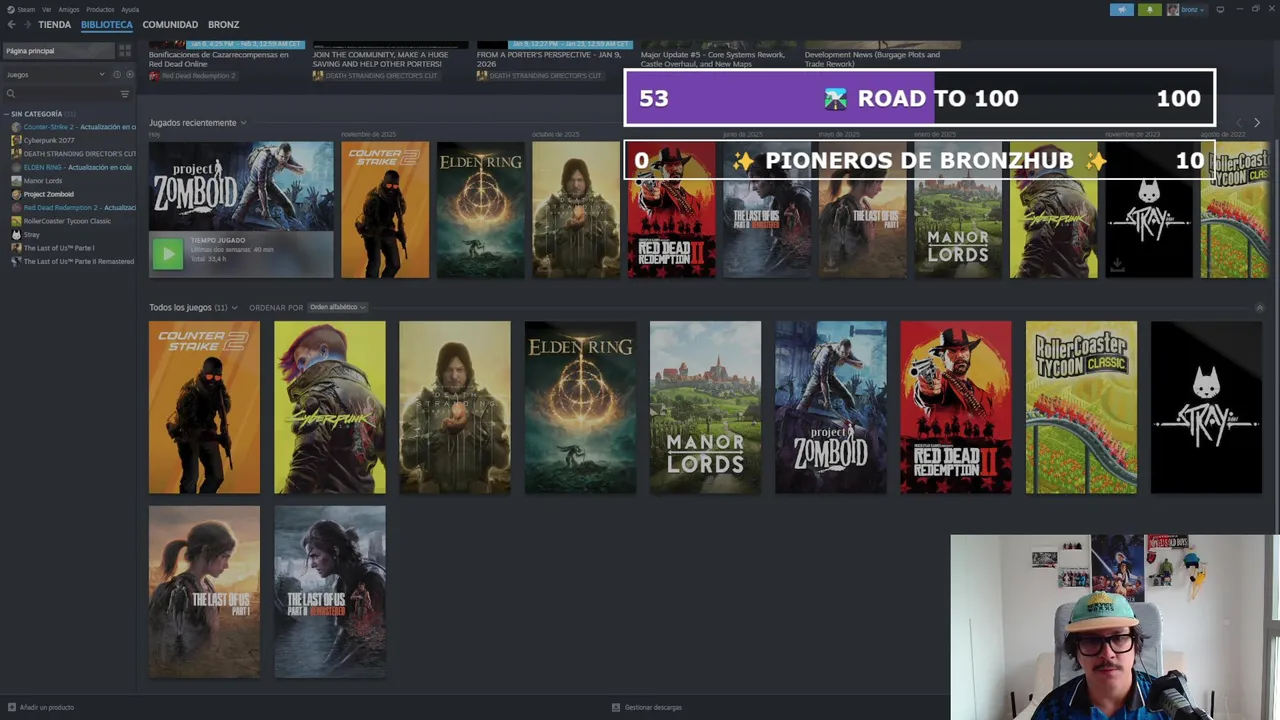Click Manor Lords icon in sidebar list
Image resolution: width=1280 pixels, height=720 pixels.
16,181
